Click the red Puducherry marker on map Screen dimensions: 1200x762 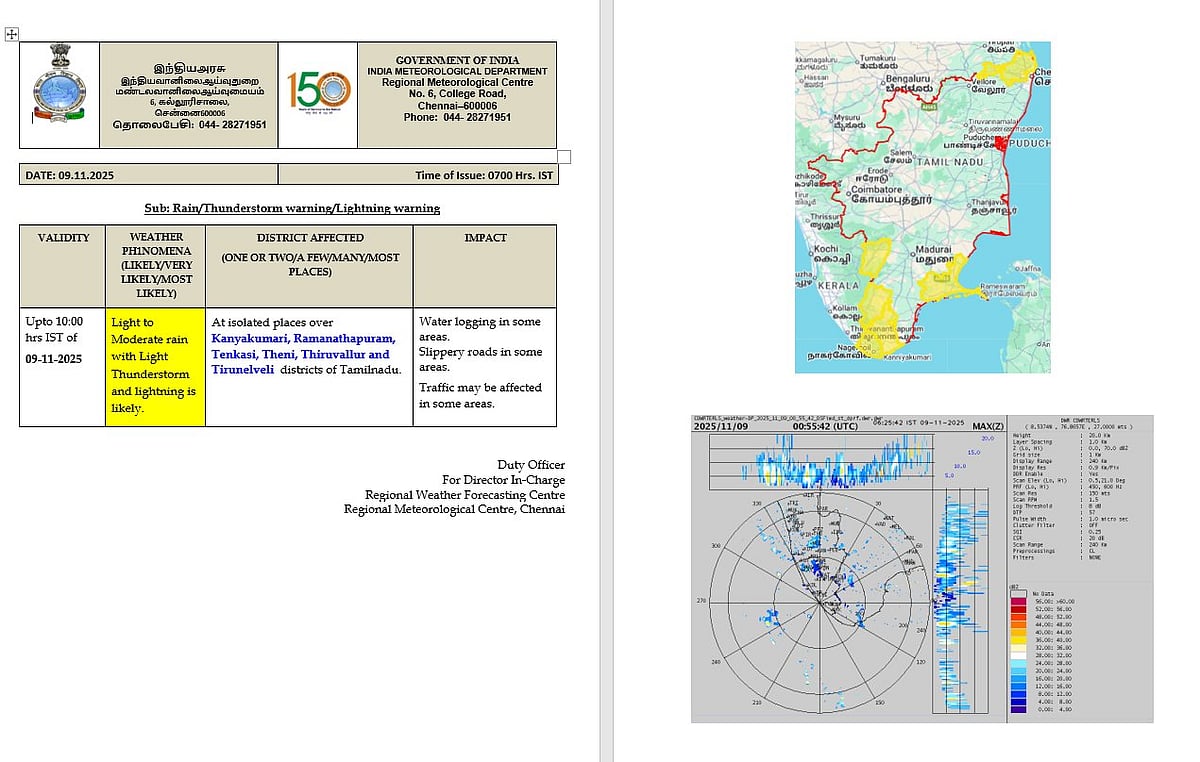1001,145
